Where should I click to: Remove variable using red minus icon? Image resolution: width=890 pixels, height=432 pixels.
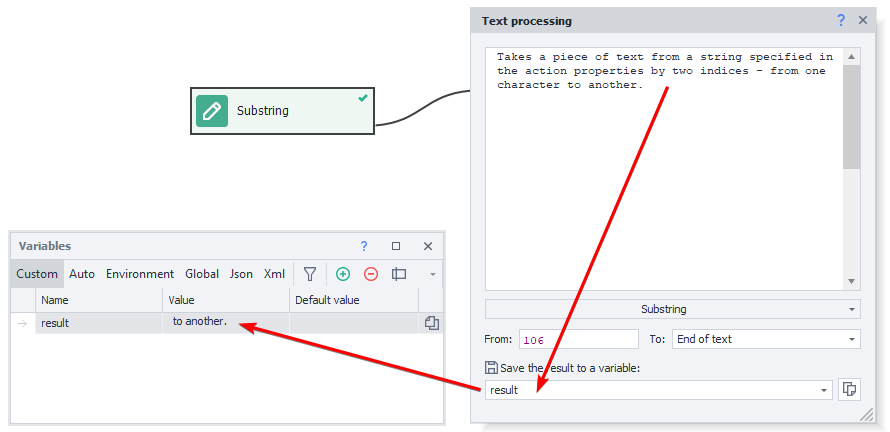click(371, 274)
